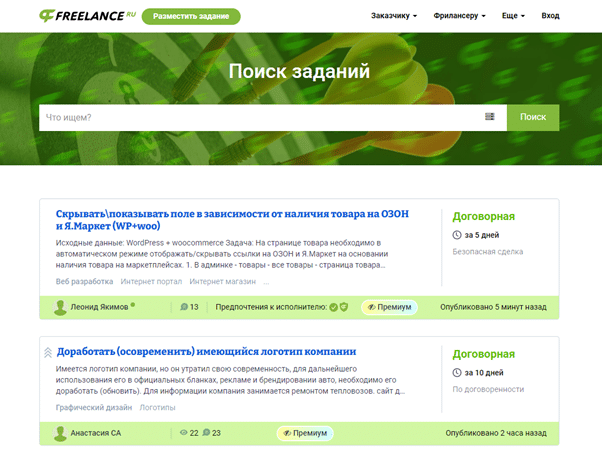This screenshot has height=455, width=602.
Task: Click the clock icon beside за 10 дней
Action: click(457, 372)
